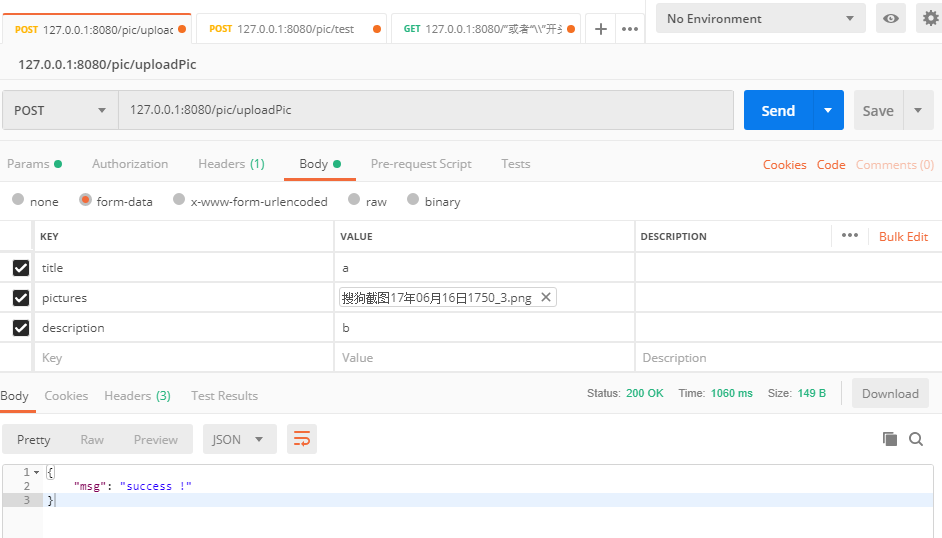Screen dimensions: 942x538
Task: Edit the title key cell
Action: point(183,268)
